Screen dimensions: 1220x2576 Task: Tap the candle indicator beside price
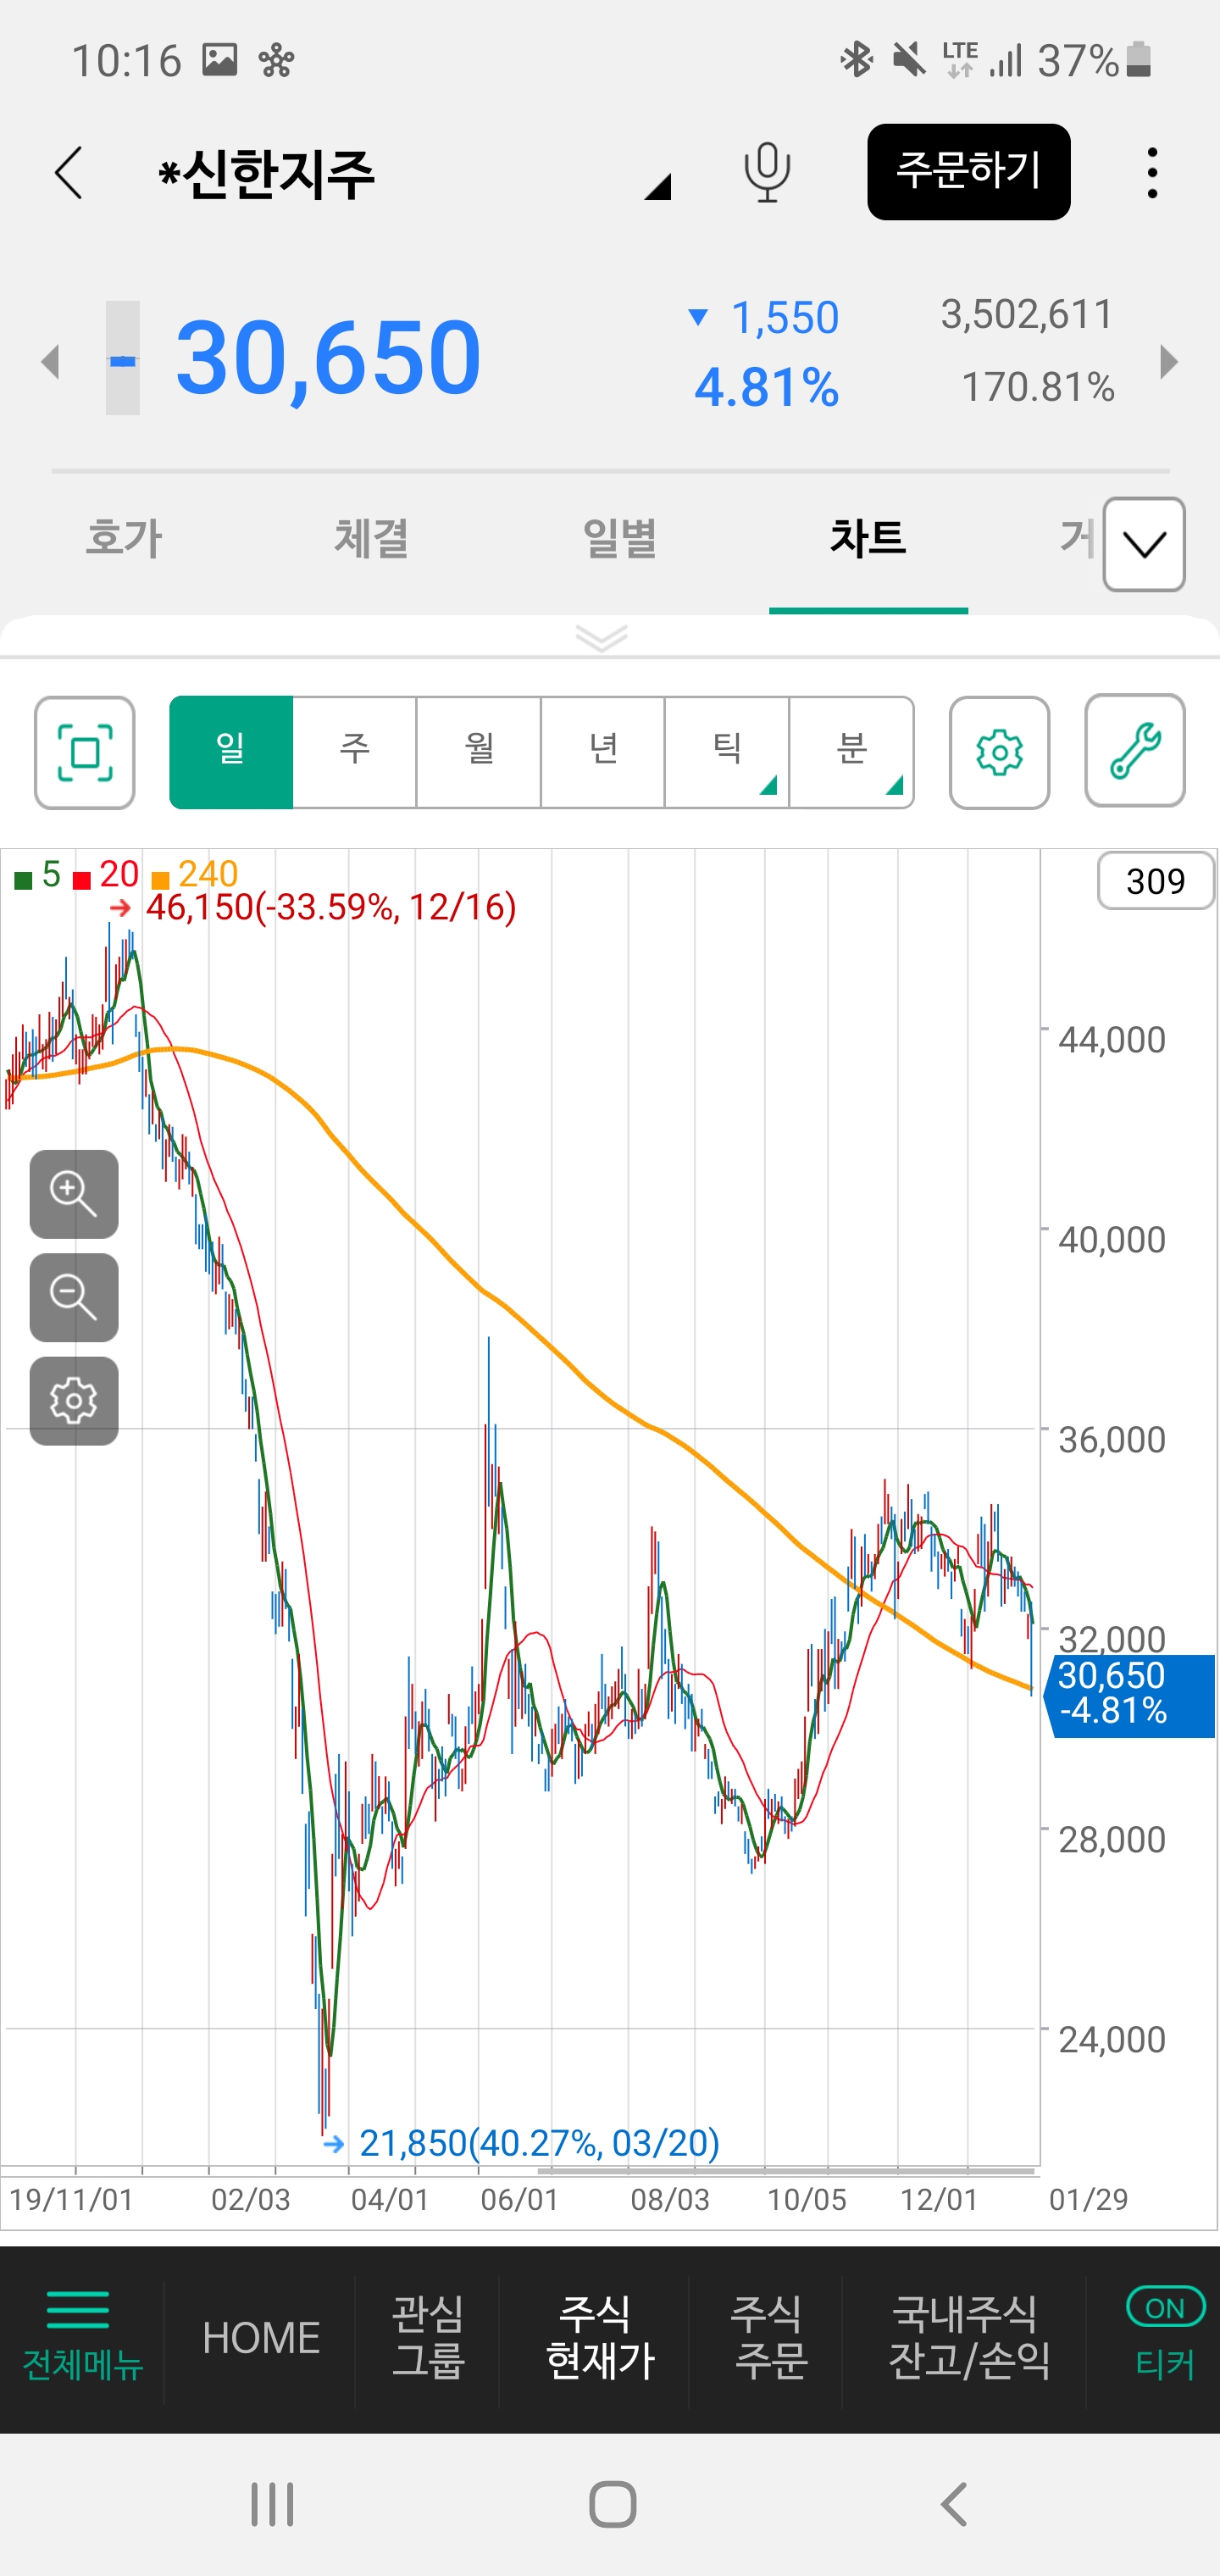123,358
